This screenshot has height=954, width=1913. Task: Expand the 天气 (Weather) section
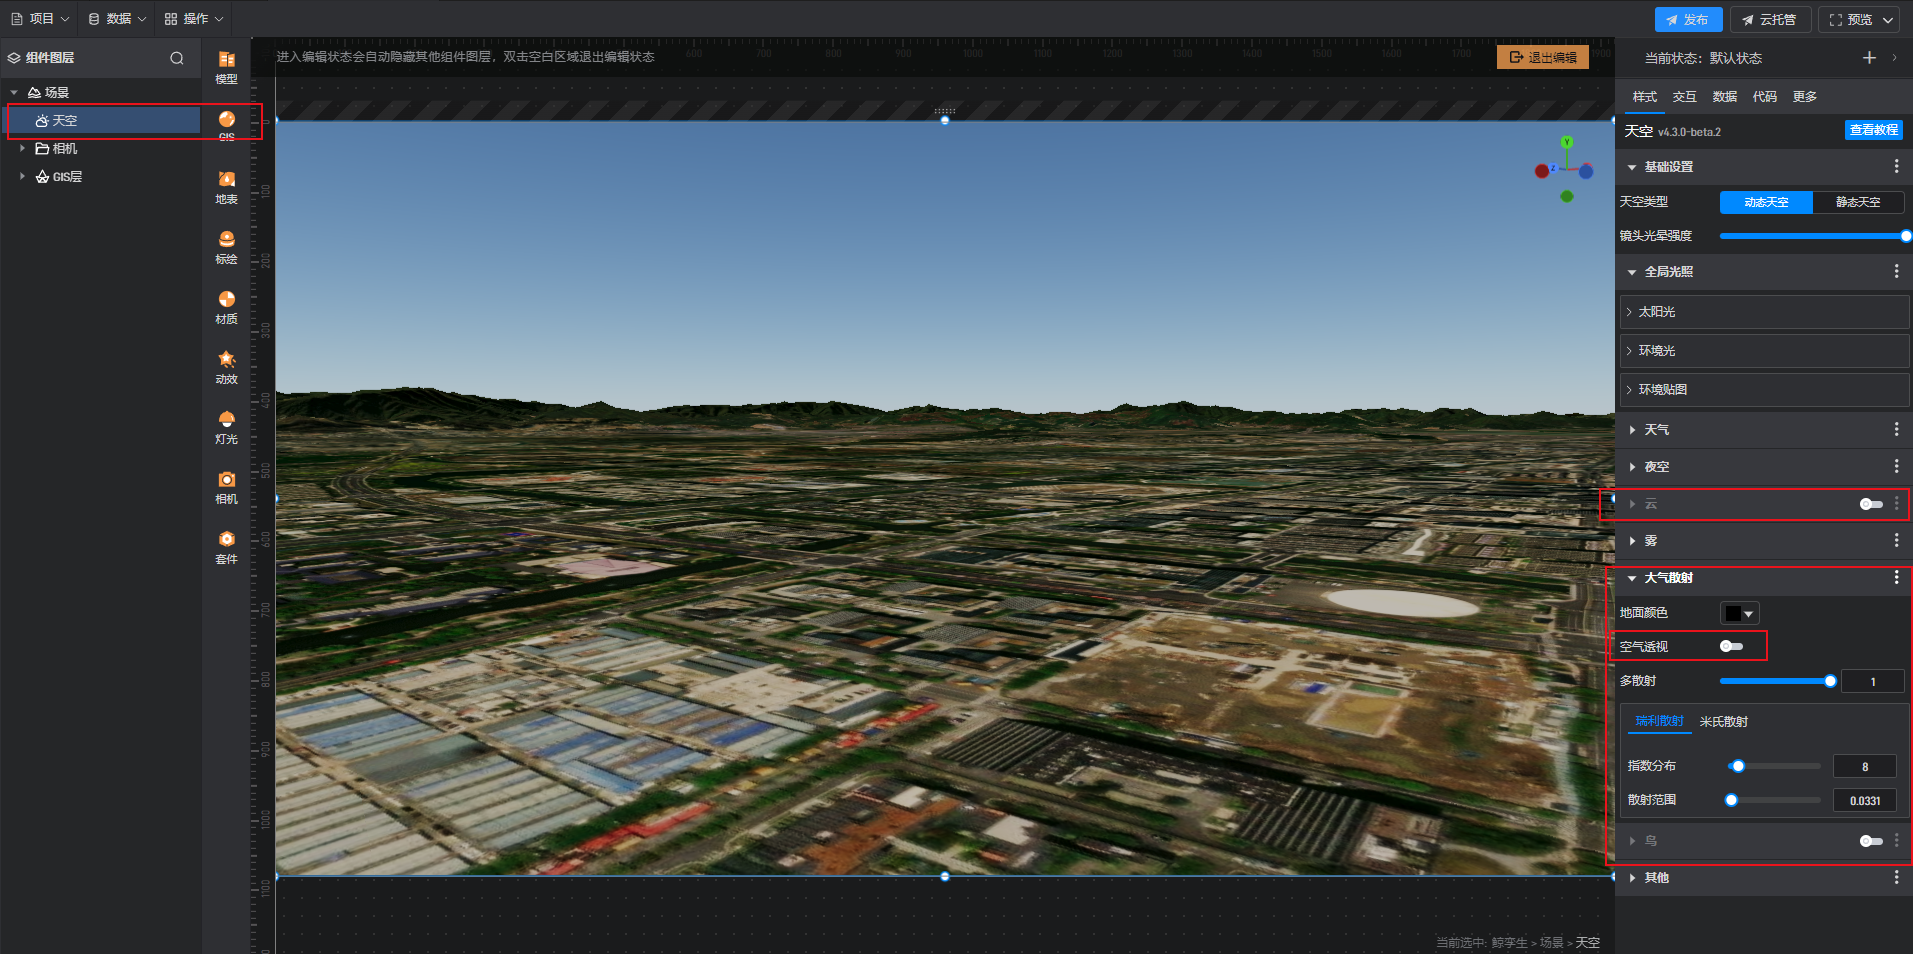(x=1657, y=430)
